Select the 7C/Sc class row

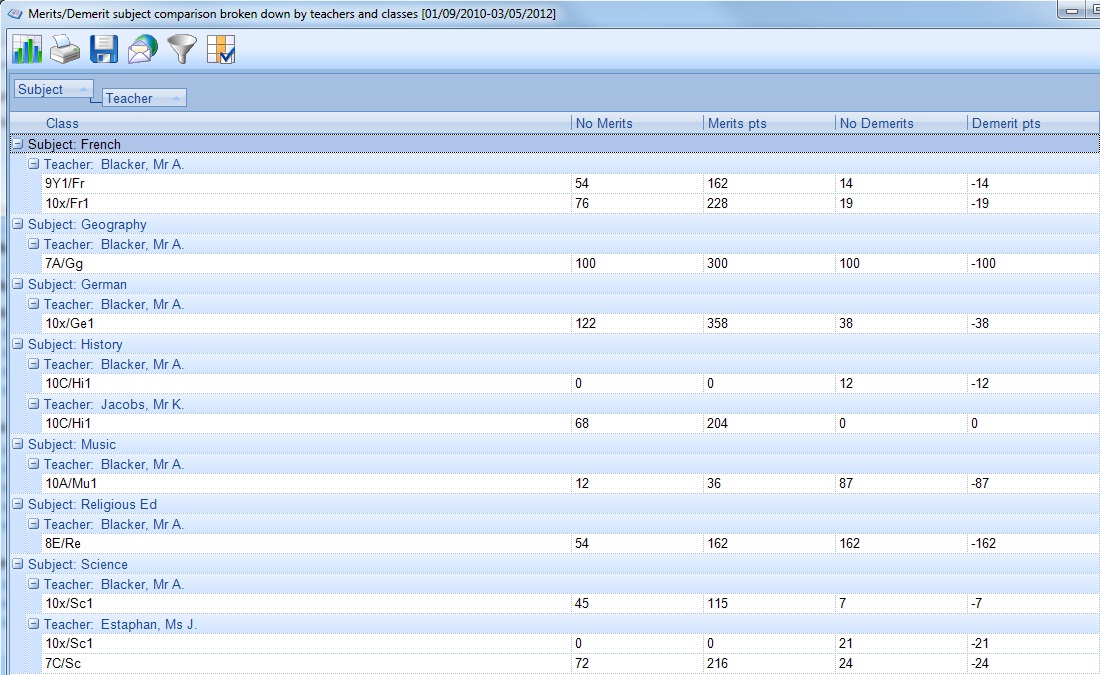(x=570, y=663)
